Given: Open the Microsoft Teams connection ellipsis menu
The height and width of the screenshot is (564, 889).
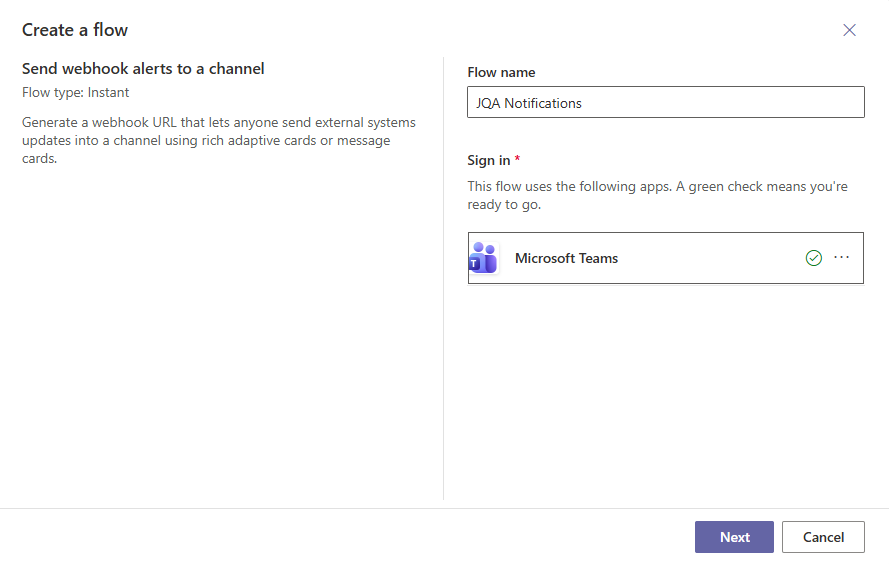Looking at the screenshot, I should (x=841, y=257).
